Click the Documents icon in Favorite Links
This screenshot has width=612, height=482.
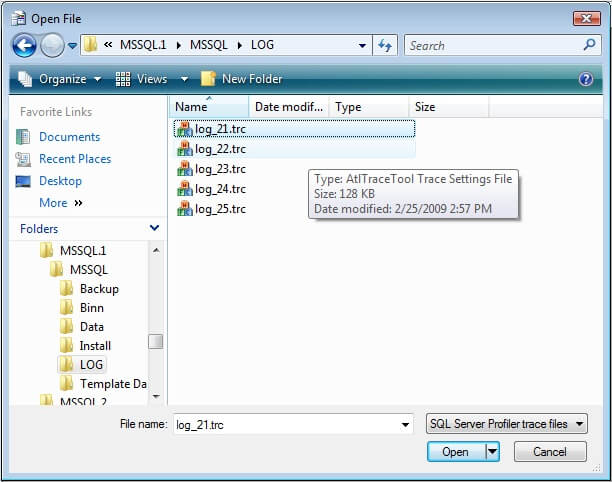click(x=23, y=137)
